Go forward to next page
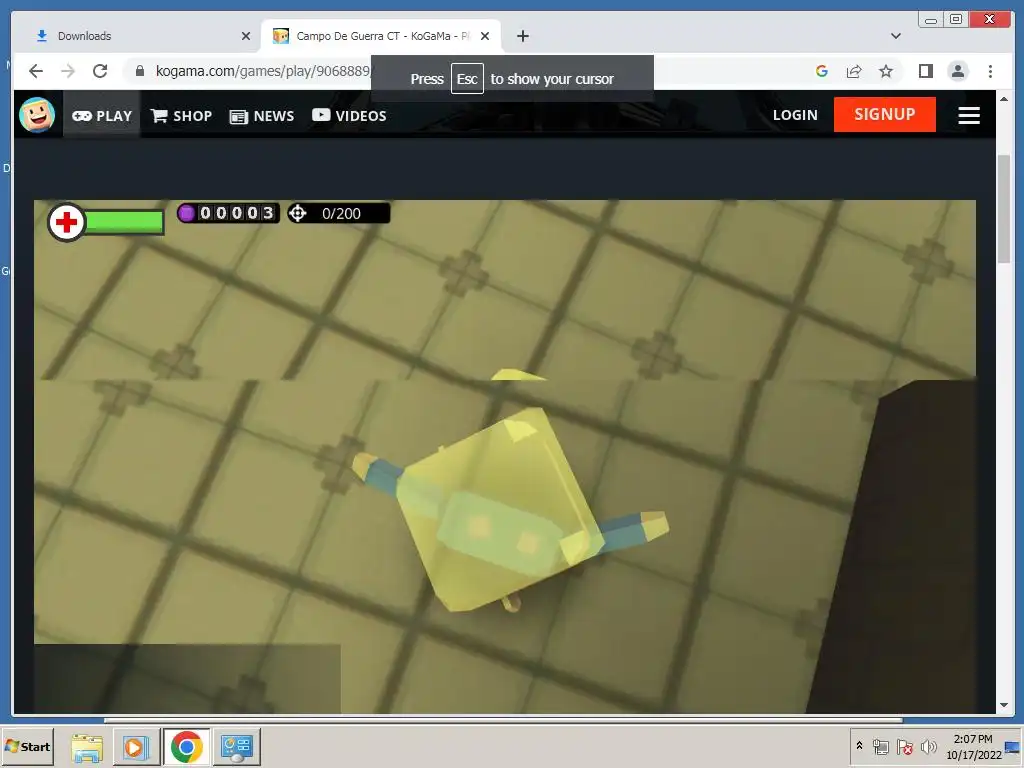The height and width of the screenshot is (768, 1024). (68, 71)
